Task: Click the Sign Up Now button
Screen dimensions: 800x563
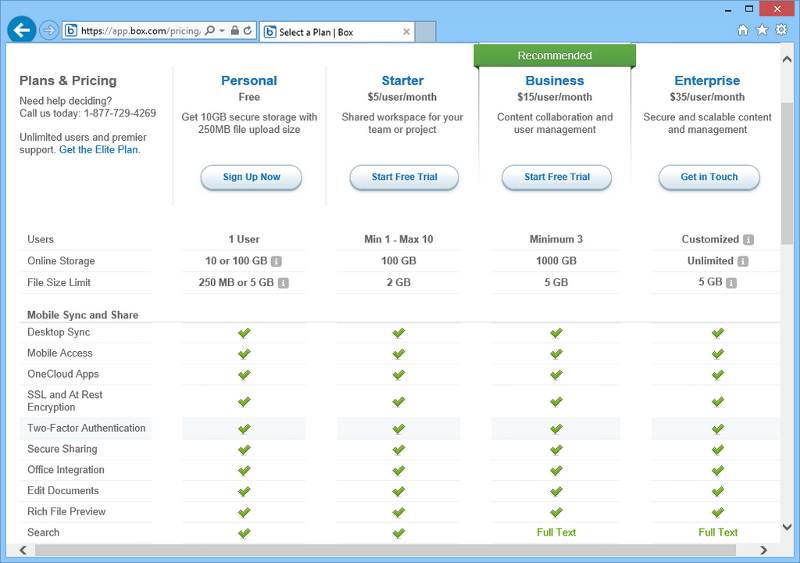Action: [x=251, y=177]
